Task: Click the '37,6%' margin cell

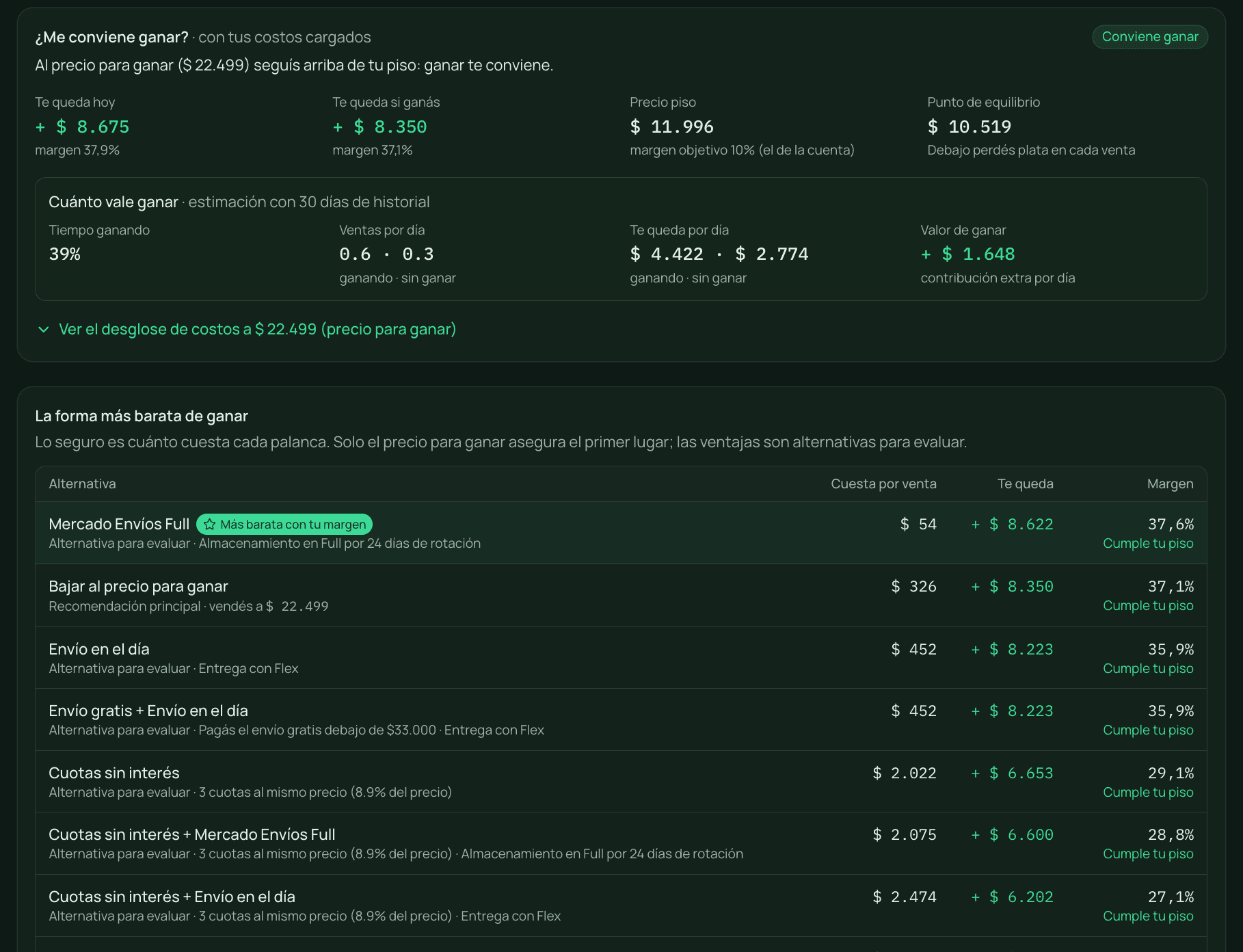Action: pyautogui.click(x=1171, y=524)
